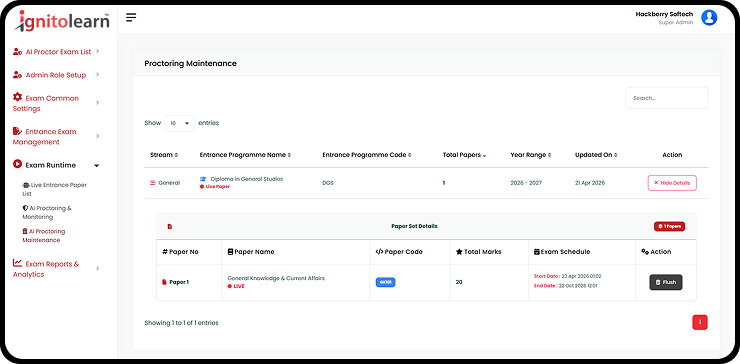Screen dimensions: 740x364
Task: Expand the Exam Reports & Analytics arrow
Action: pyautogui.click(x=98, y=269)
